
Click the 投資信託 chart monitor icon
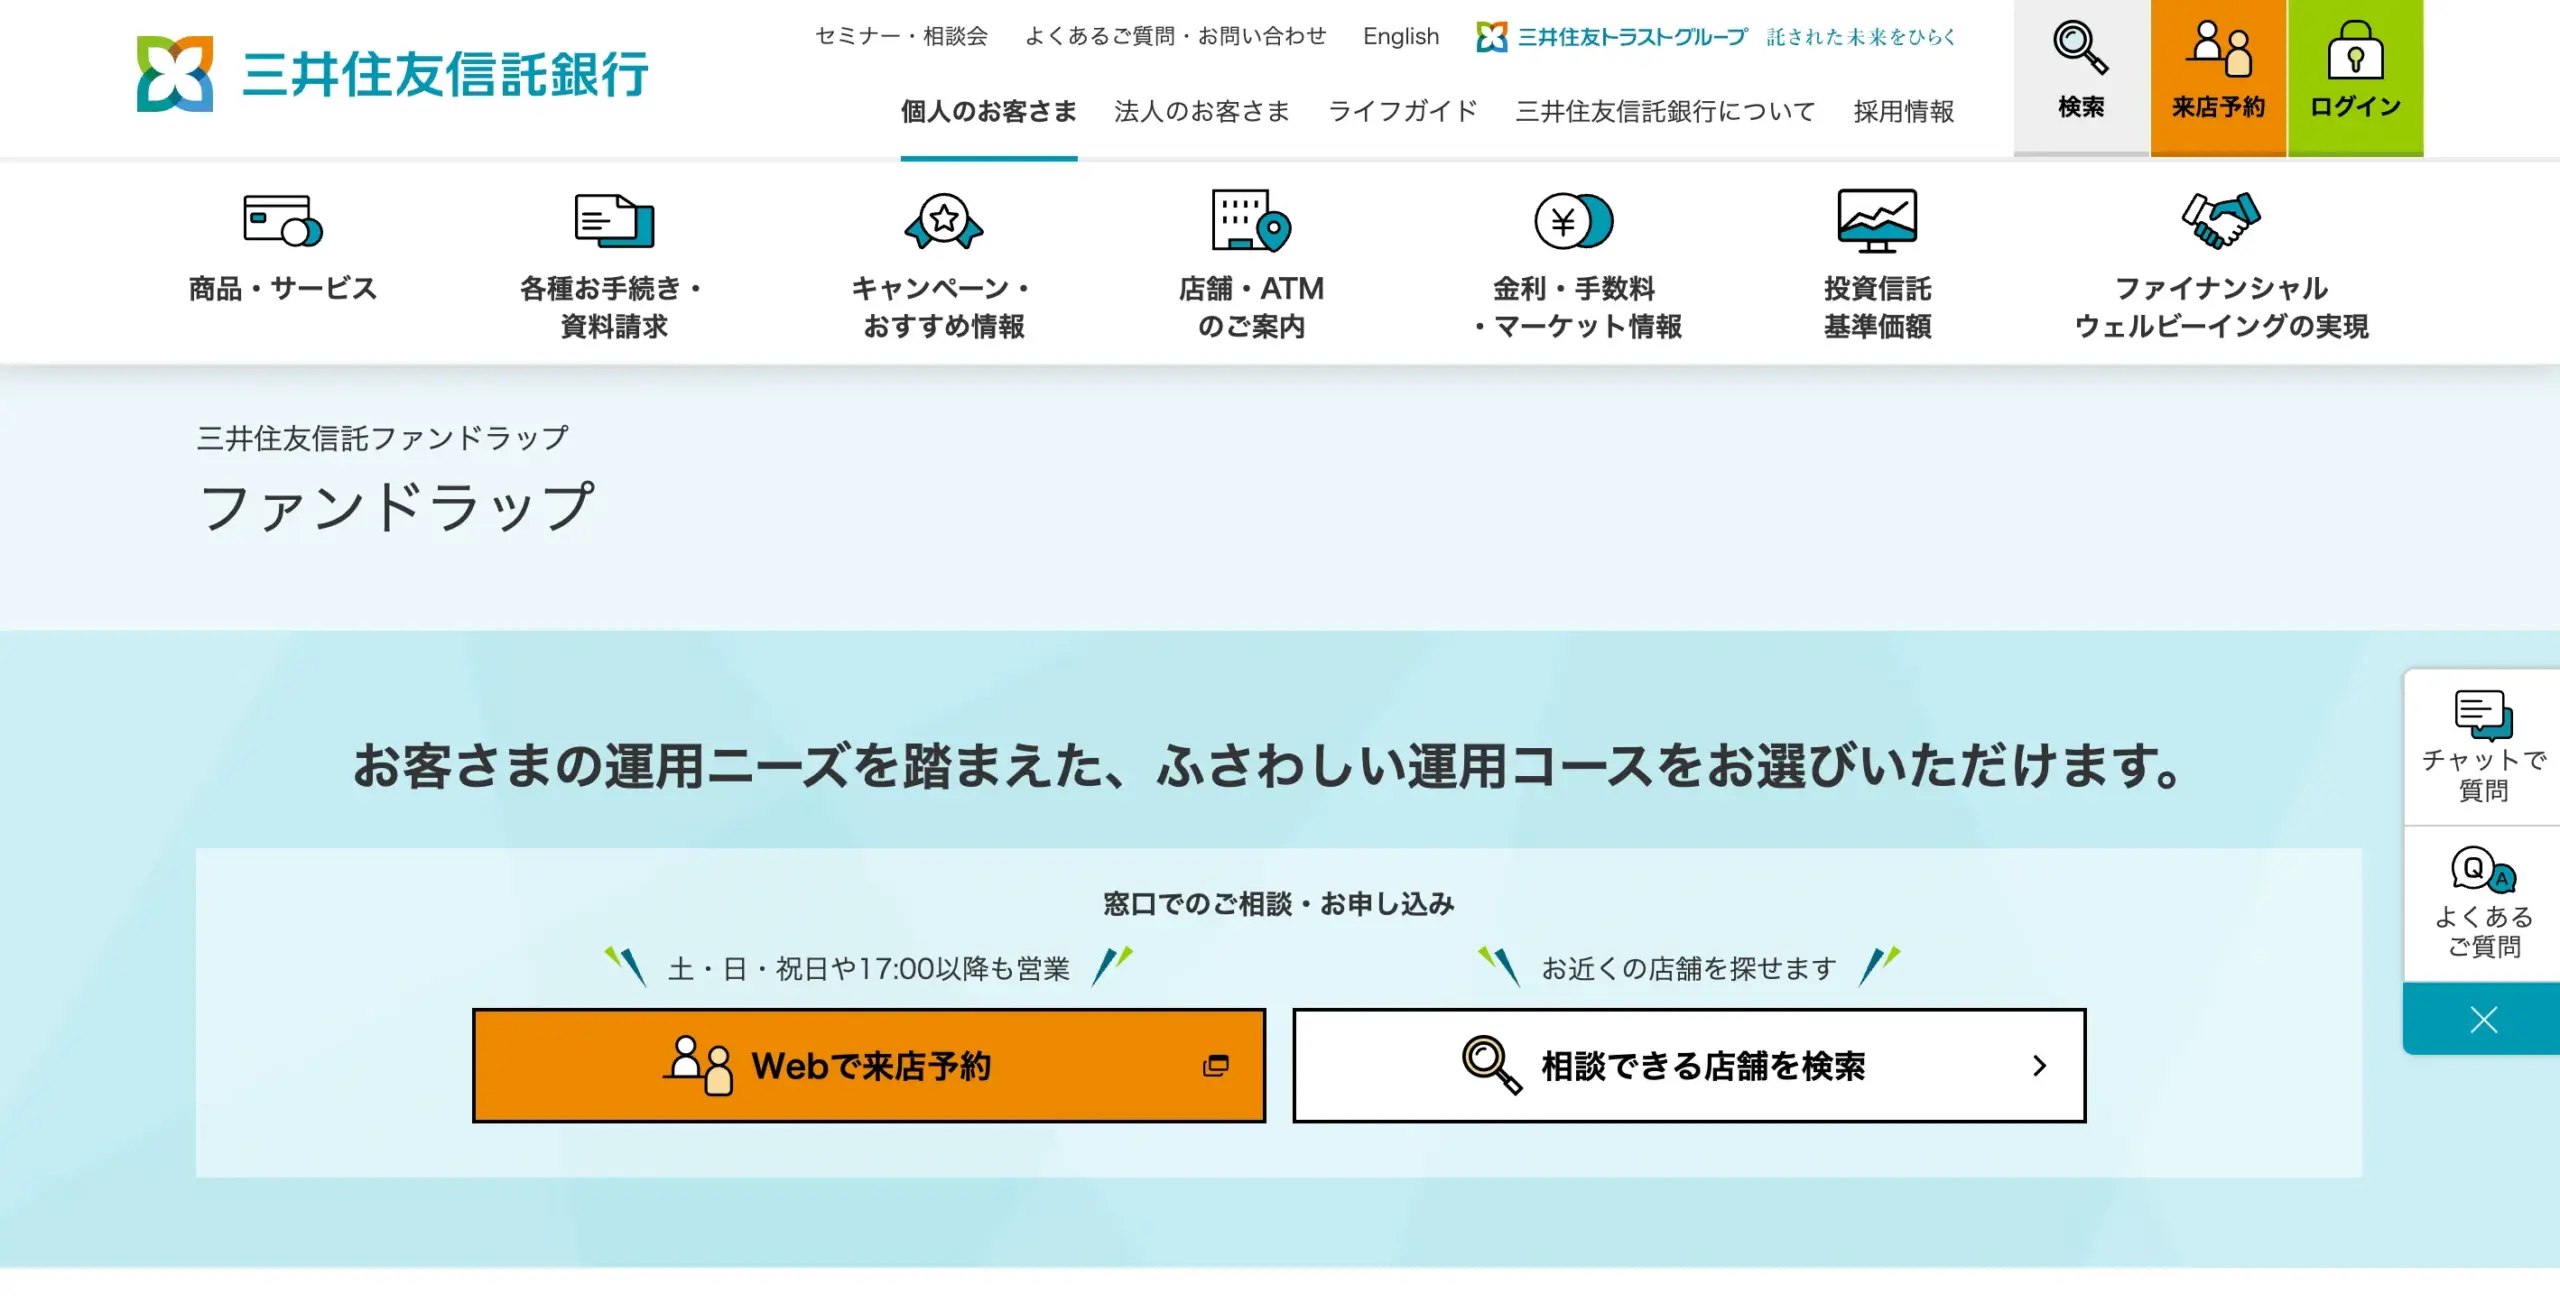coord(1877,220)
